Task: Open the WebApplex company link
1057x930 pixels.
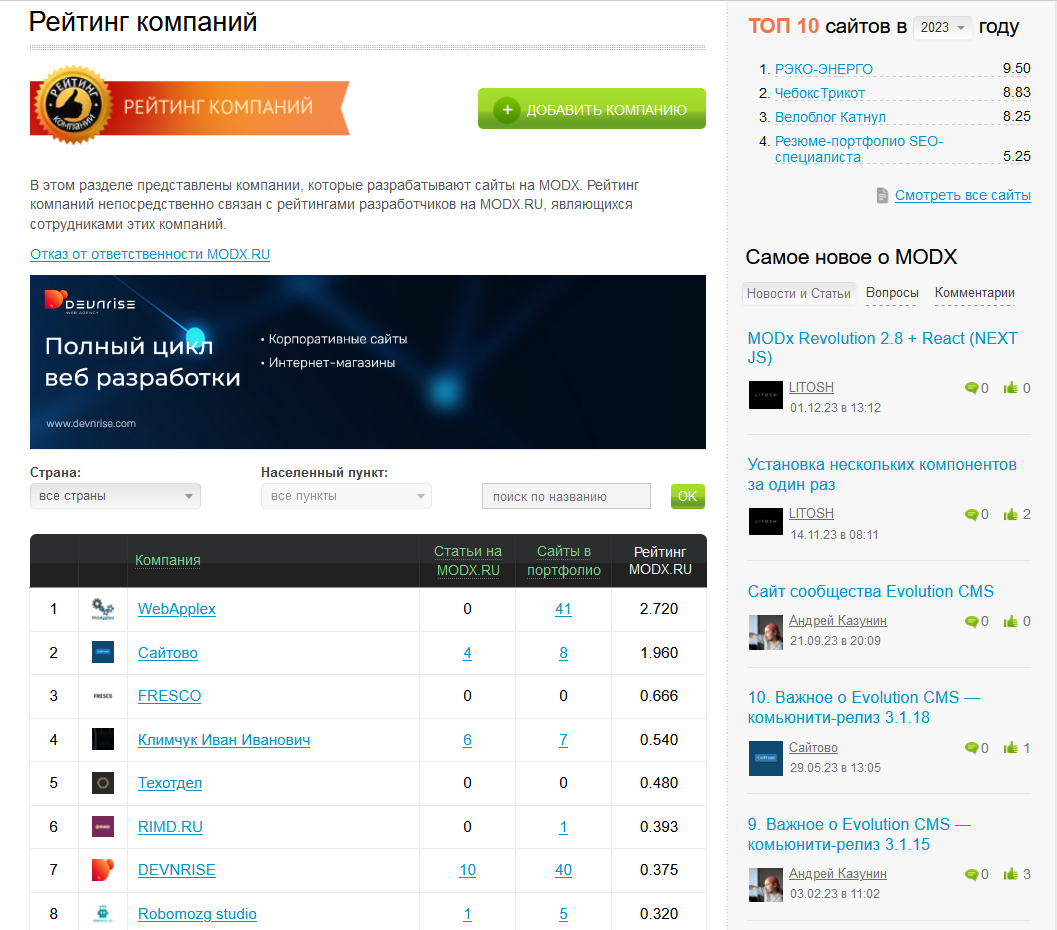Action: (x=177, y=609)
